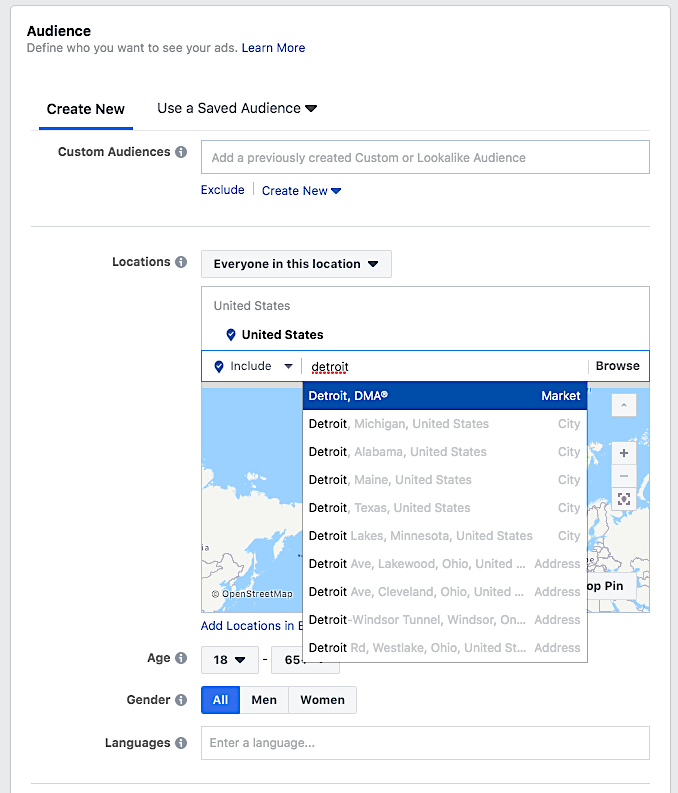Select Men gender option
Viewport: 678px width, 793px height.
tap(264, 700)
